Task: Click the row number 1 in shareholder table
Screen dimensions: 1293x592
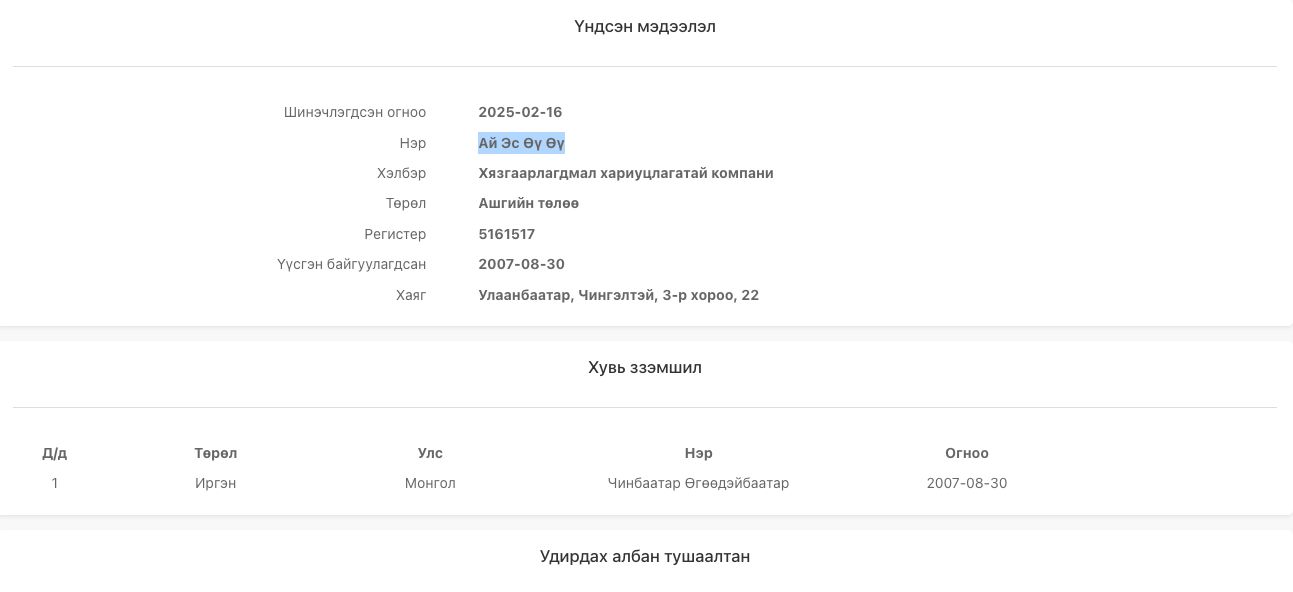Action: [55, 483]
